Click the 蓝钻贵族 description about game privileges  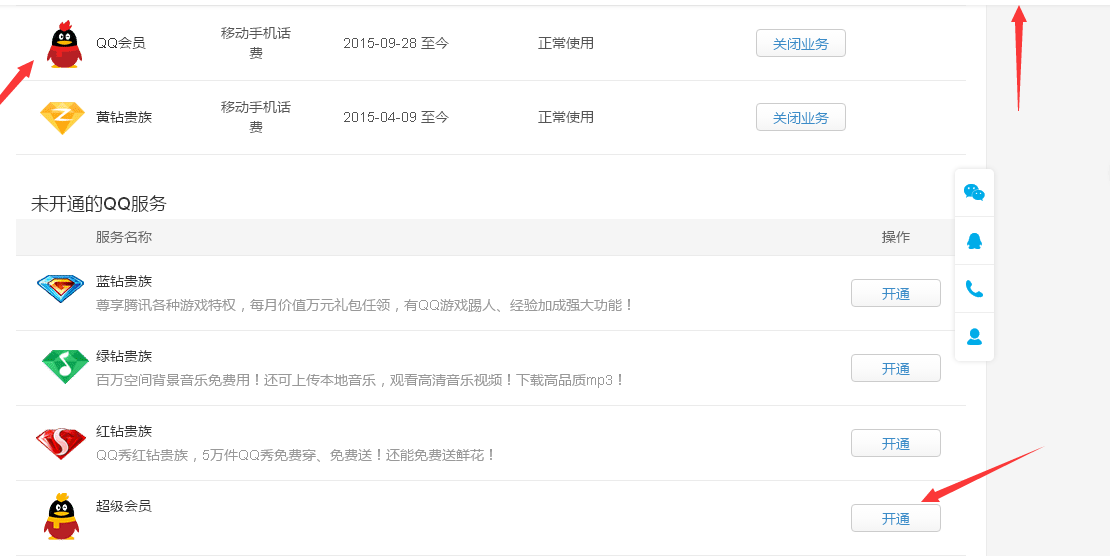[x=365, y=305]
